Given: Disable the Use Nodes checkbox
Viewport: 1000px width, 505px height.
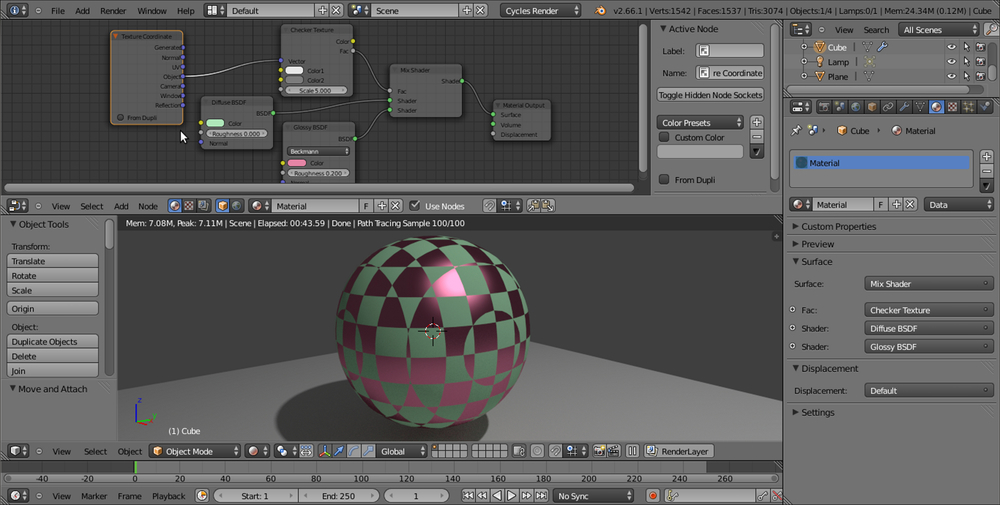Looking at the screenshot, I should pyautogui.click(x=415, y=206).
